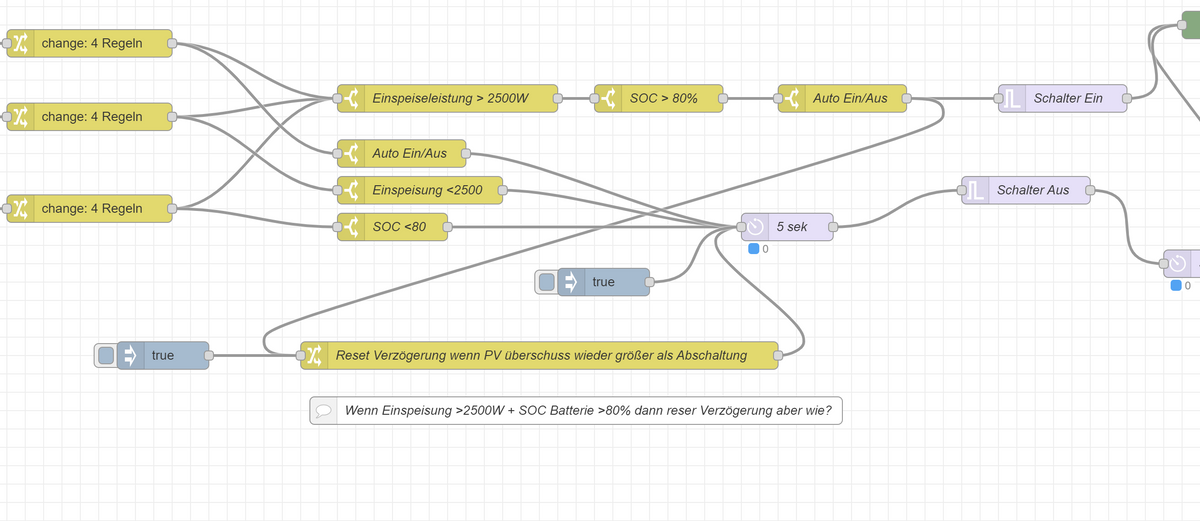Click the output port of Schalter Ein node
This screenshot has width=1200, height=521.
(1127, 99)
